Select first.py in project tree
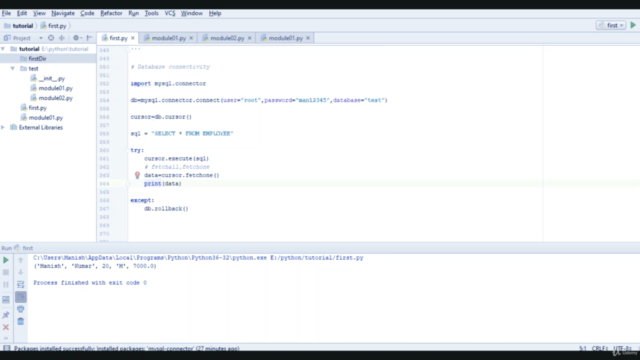This screenshot has height=360, width=640. tap(38, 108)
